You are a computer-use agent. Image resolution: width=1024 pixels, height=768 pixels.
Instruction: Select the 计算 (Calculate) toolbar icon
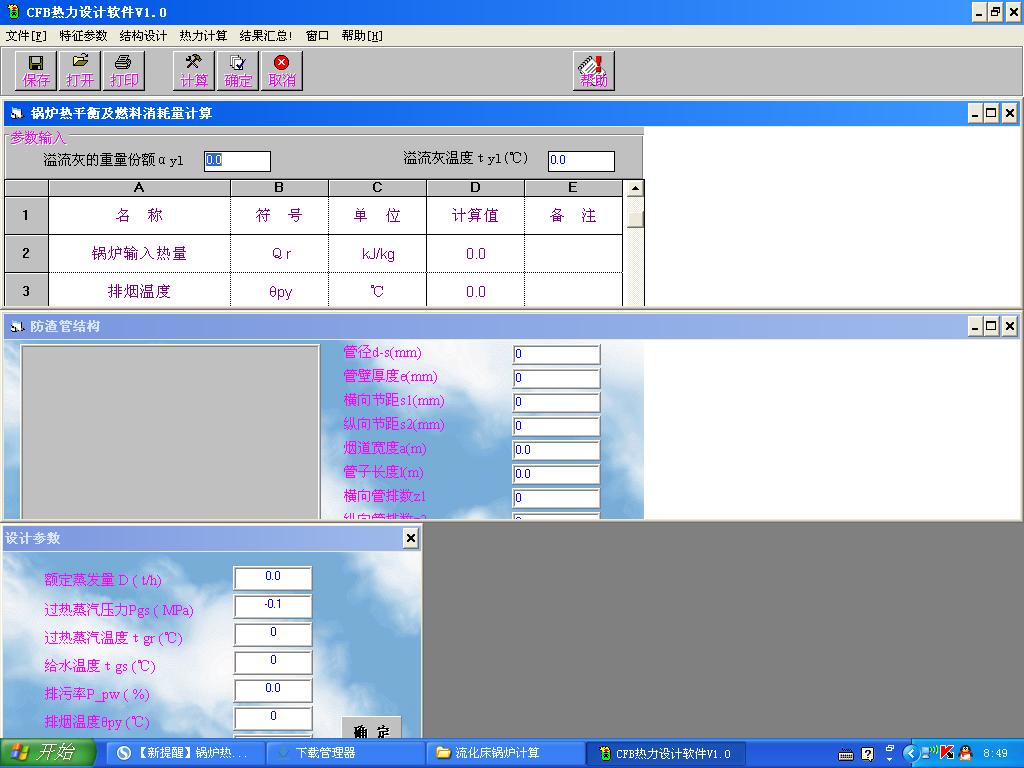point(192,70)
